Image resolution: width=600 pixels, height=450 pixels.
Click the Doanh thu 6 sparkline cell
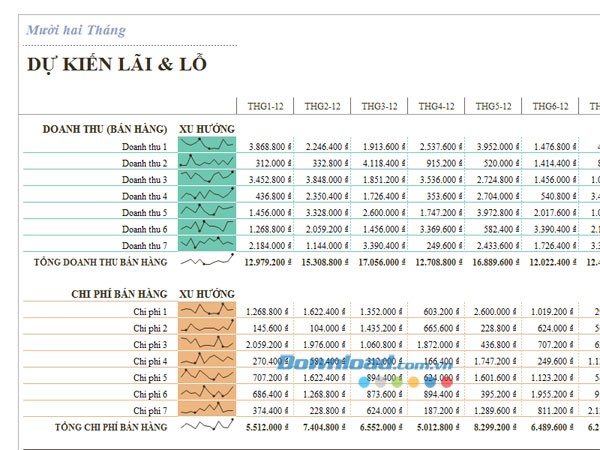206,228
